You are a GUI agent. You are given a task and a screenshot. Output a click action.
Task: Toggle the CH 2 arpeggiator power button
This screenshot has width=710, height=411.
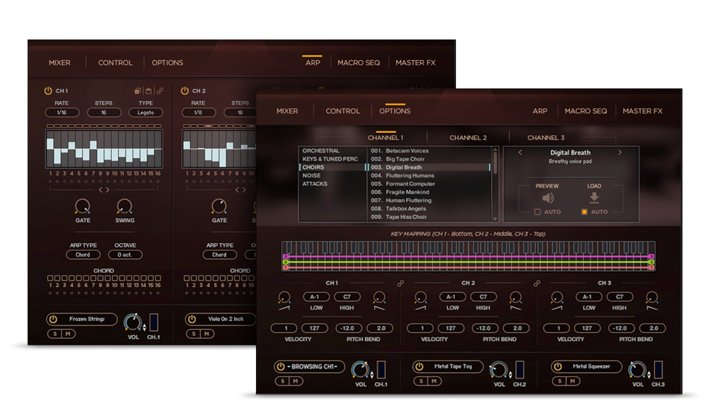point(185,91)
